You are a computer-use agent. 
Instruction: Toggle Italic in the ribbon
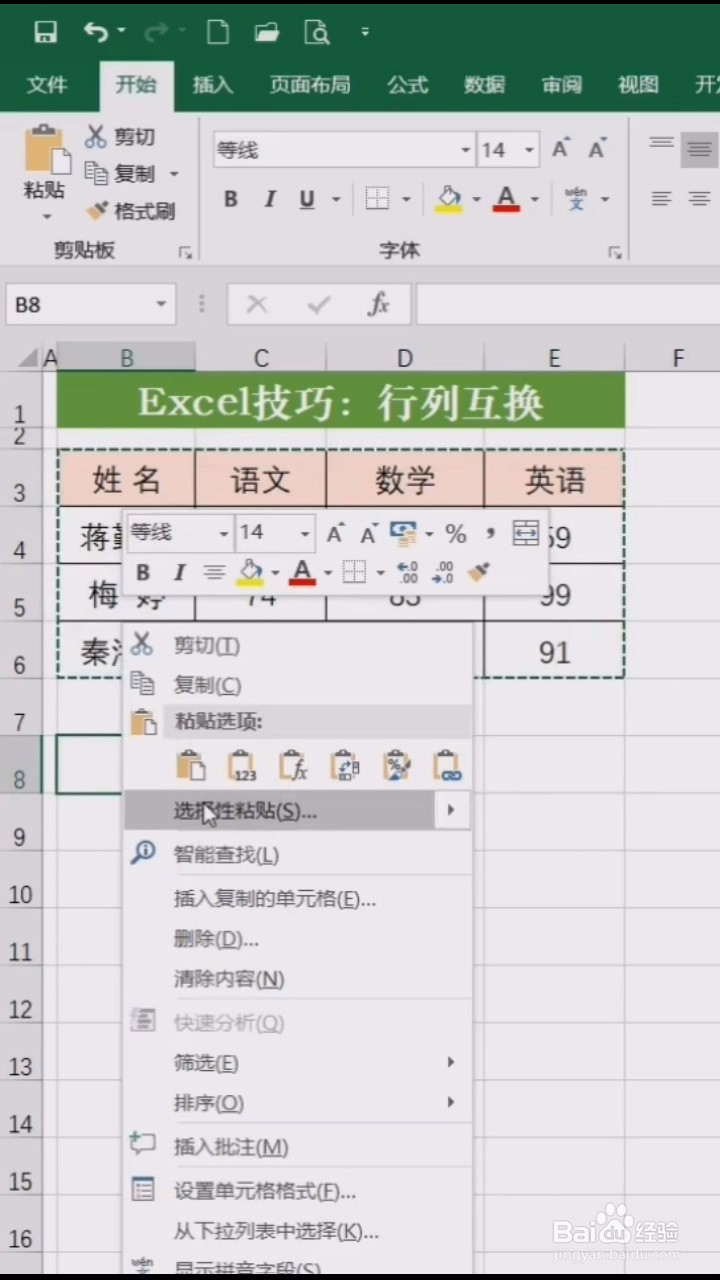(269, 200)
